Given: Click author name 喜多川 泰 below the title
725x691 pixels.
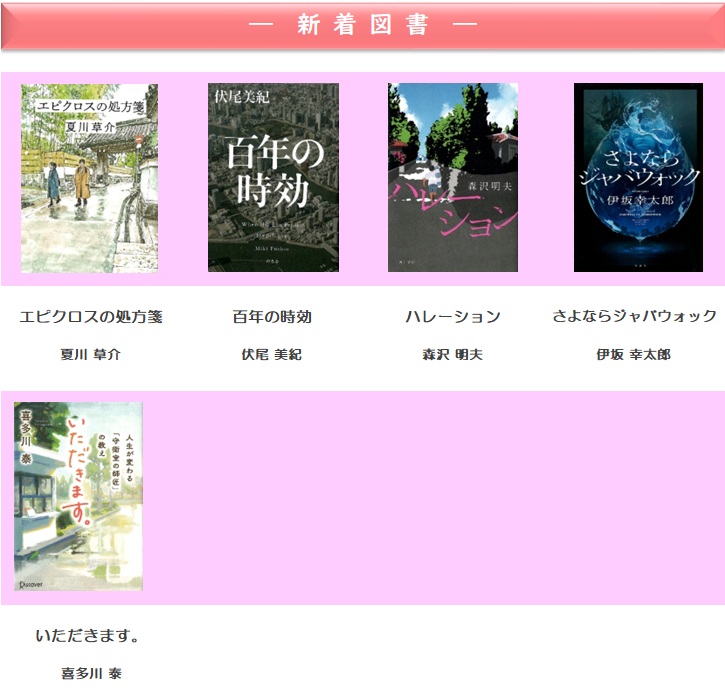Looking at the screenshot, I should coord(91,674).
